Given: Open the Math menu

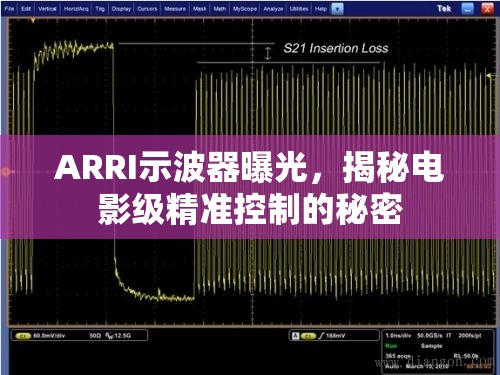Looking at the screenshot, I should click(x=219, y=9).
